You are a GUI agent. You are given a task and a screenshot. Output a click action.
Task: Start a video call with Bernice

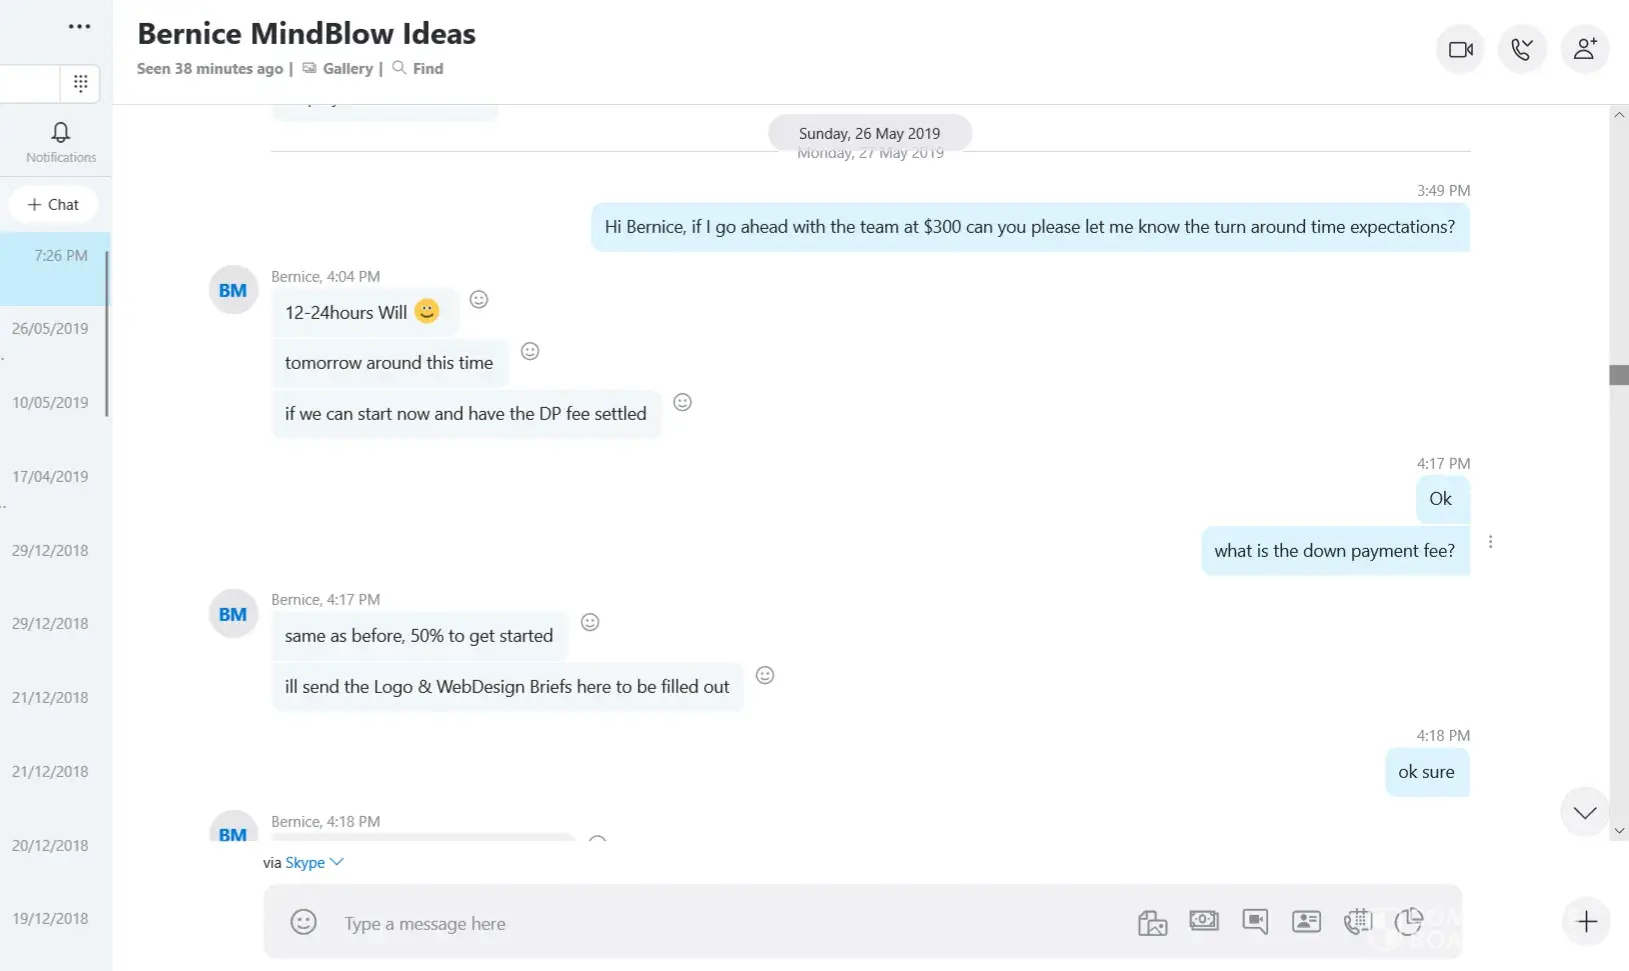click(x=1461, y=49)
